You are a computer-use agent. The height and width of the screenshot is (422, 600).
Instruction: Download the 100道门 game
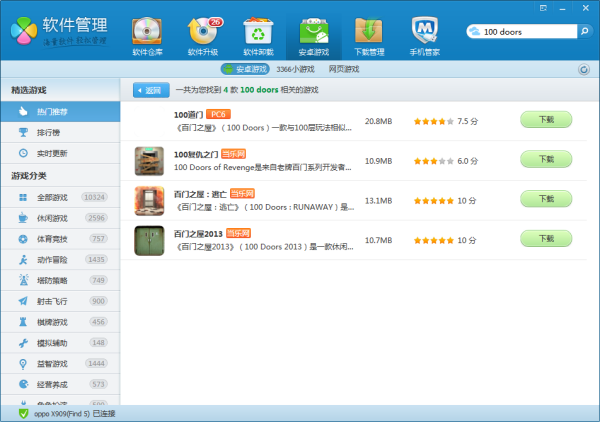(546, 120)
